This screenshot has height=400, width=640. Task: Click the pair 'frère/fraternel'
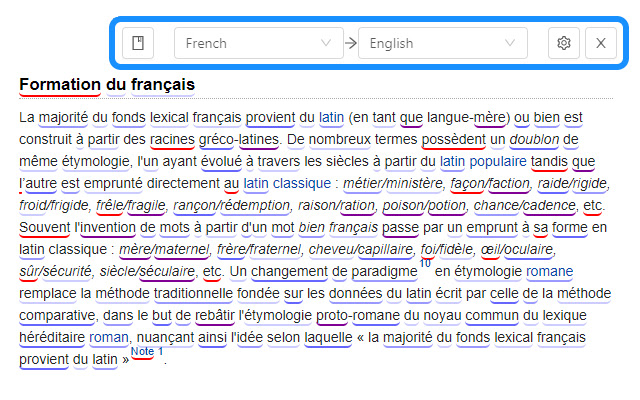pos(259,250)
